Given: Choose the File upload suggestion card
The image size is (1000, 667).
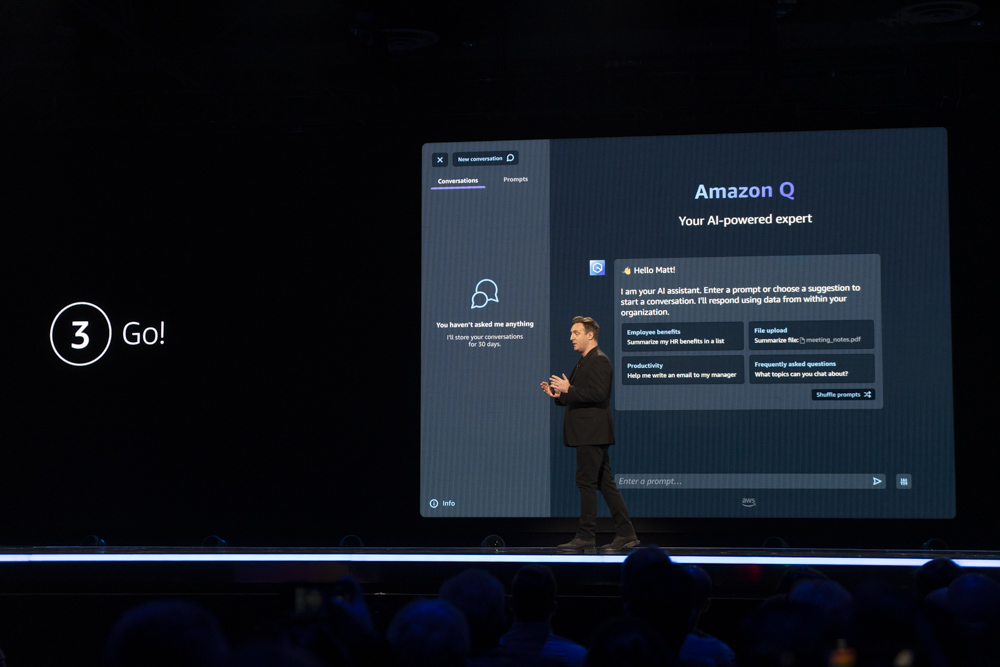Looking at the screenshot, I should 811,335.
